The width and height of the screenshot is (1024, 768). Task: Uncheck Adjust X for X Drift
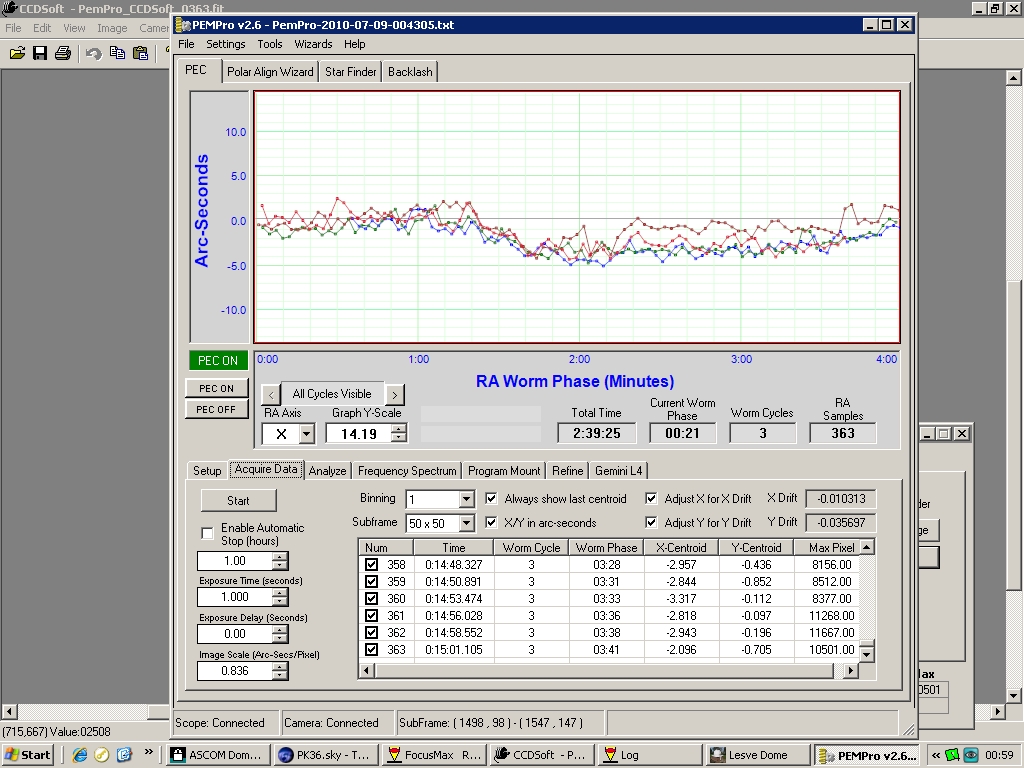pyautogui.click(x=651, y=498)
